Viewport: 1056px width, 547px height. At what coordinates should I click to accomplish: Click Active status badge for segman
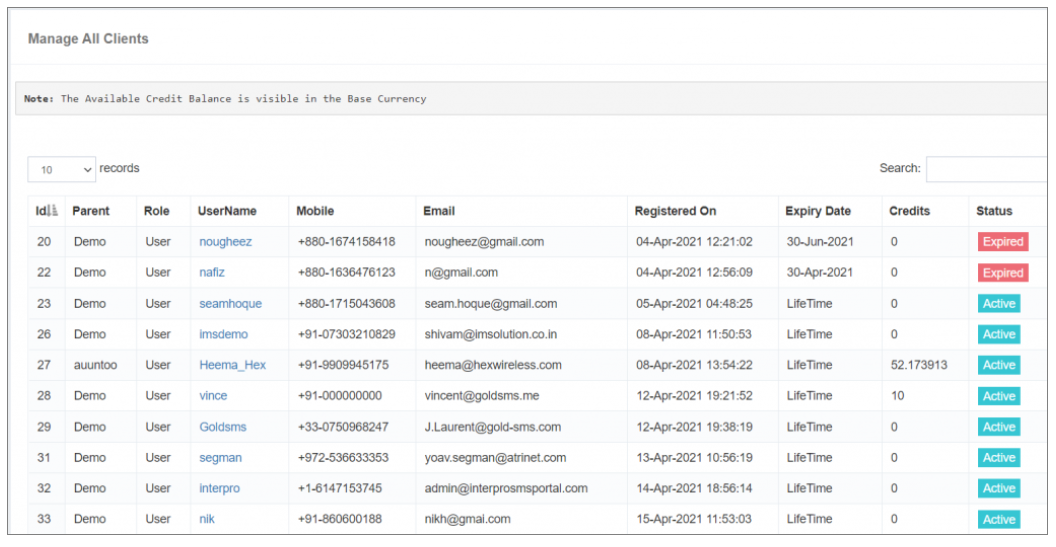[999, 458]
